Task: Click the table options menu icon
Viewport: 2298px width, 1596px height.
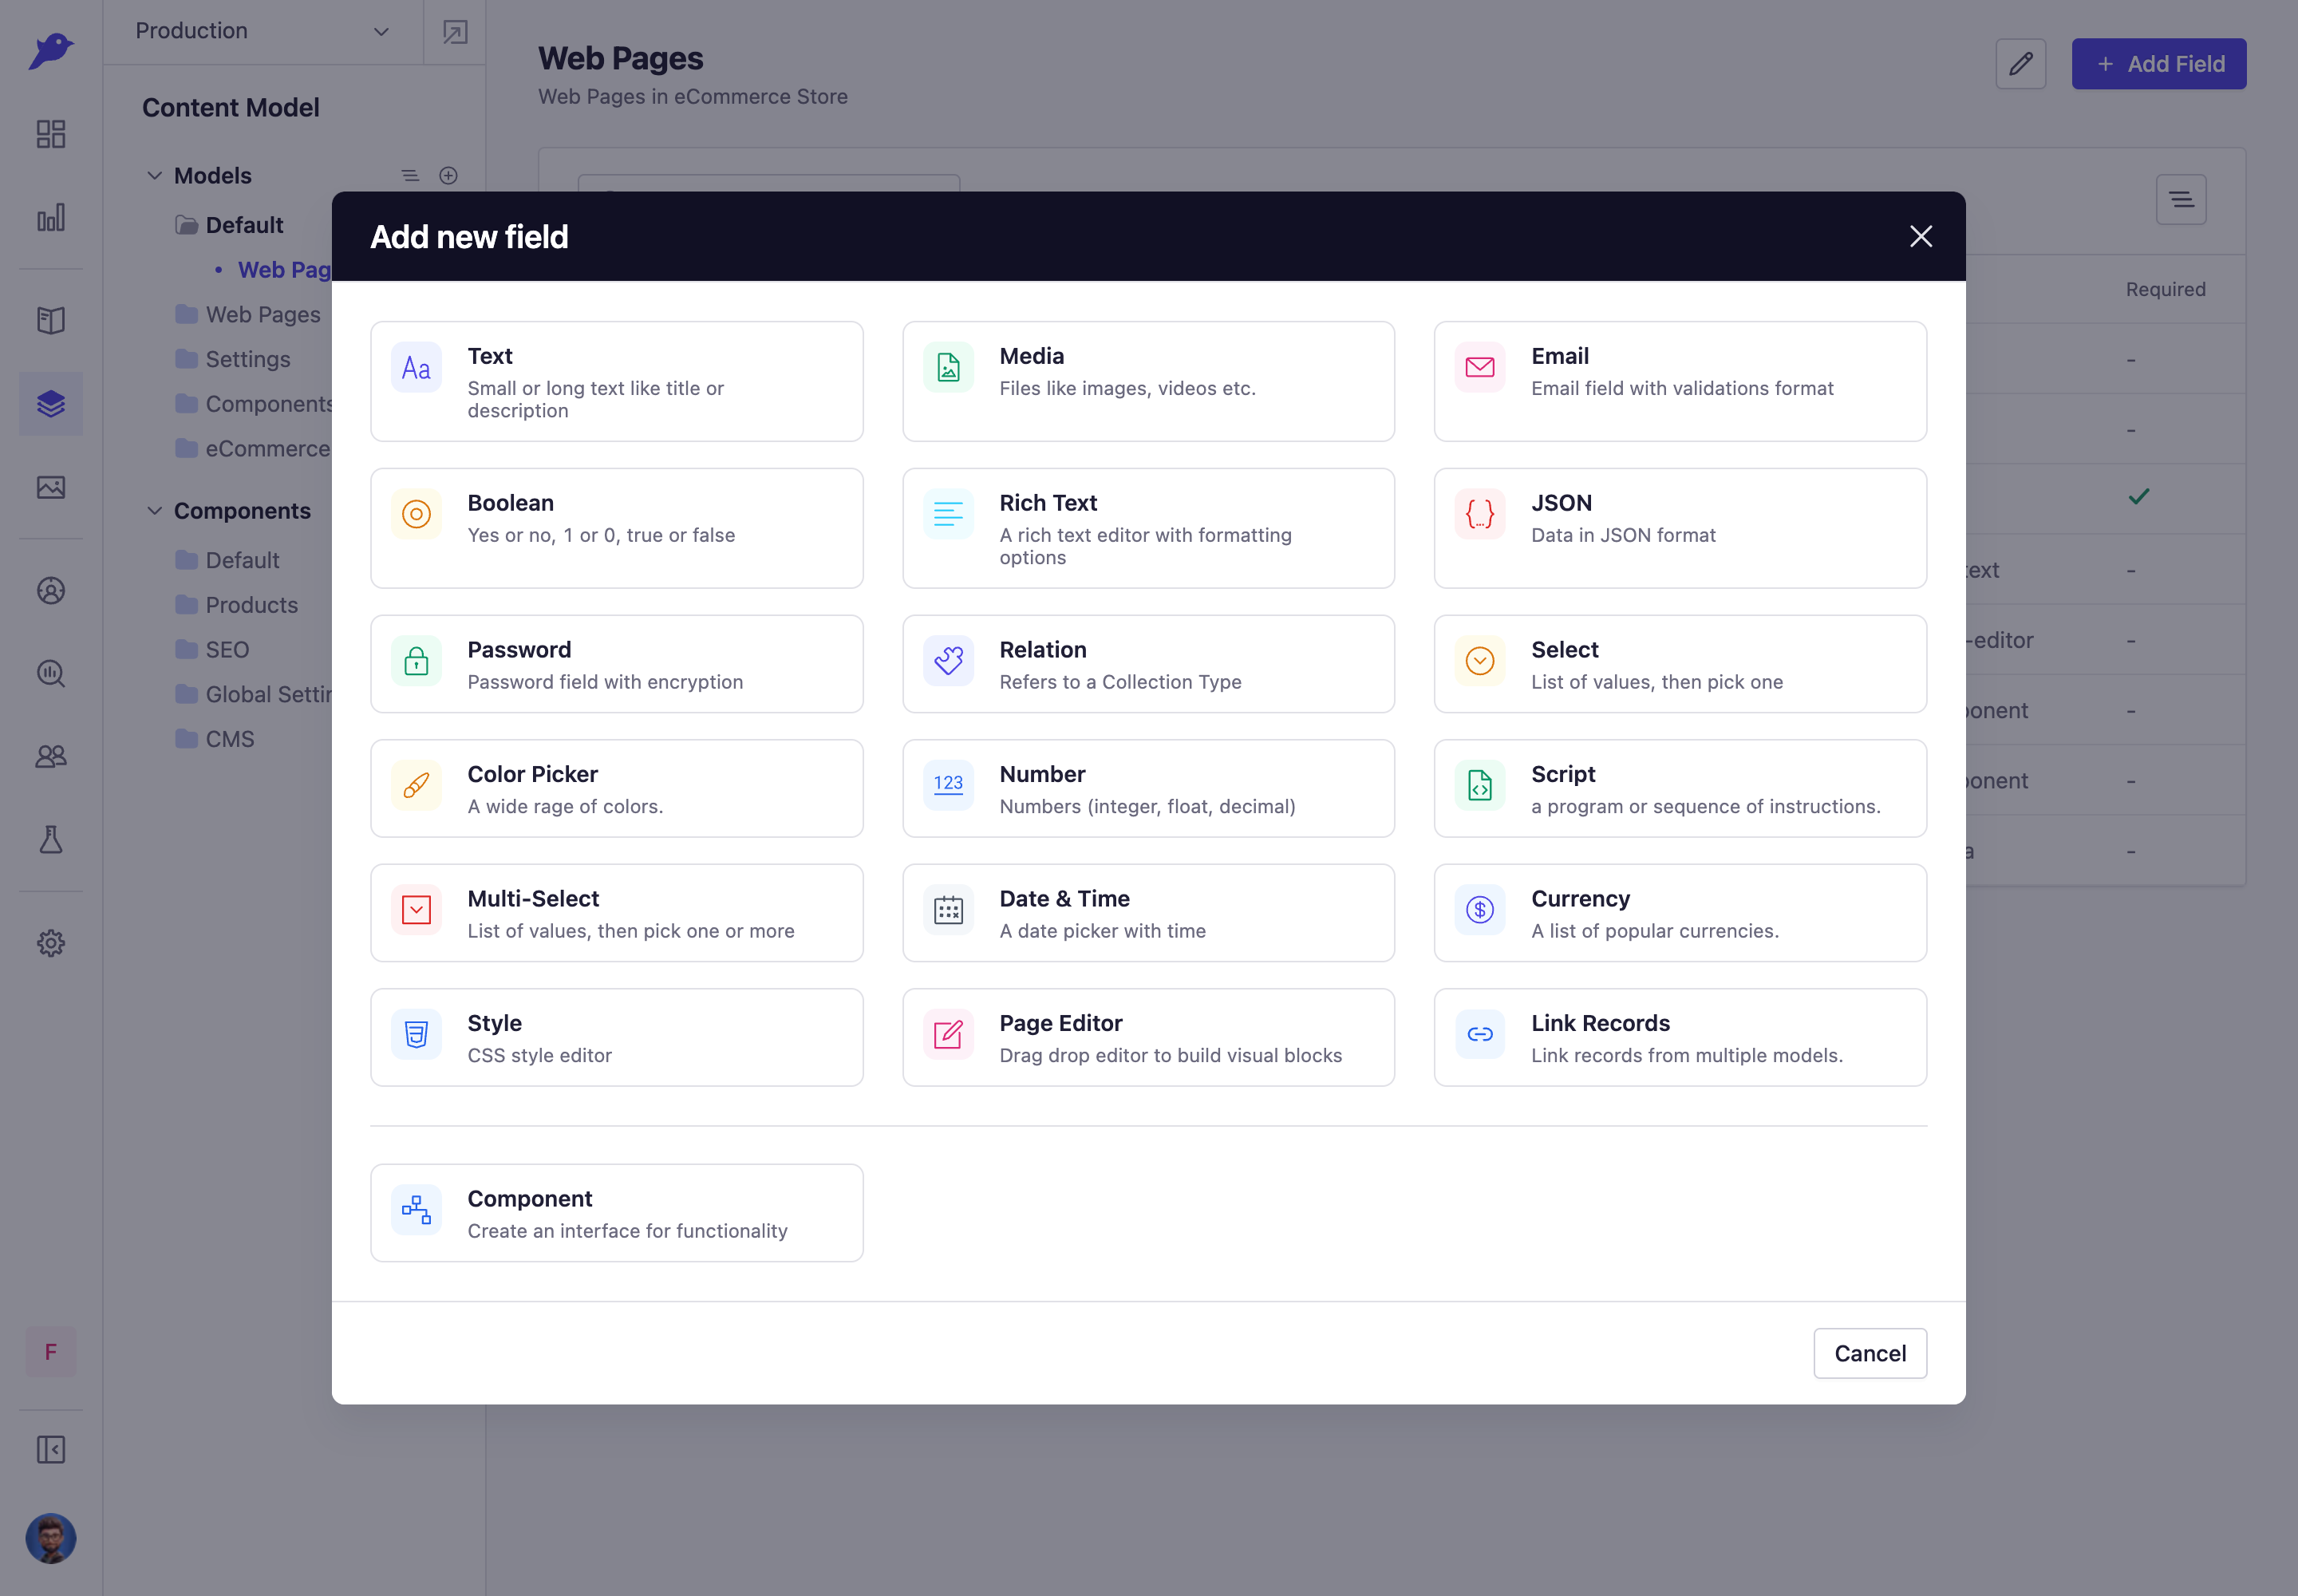Action: (2181, 199)
